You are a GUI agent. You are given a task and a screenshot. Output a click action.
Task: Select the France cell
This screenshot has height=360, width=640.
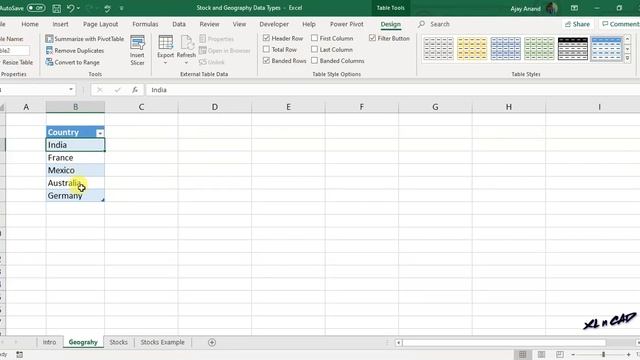tap(76, 158)
